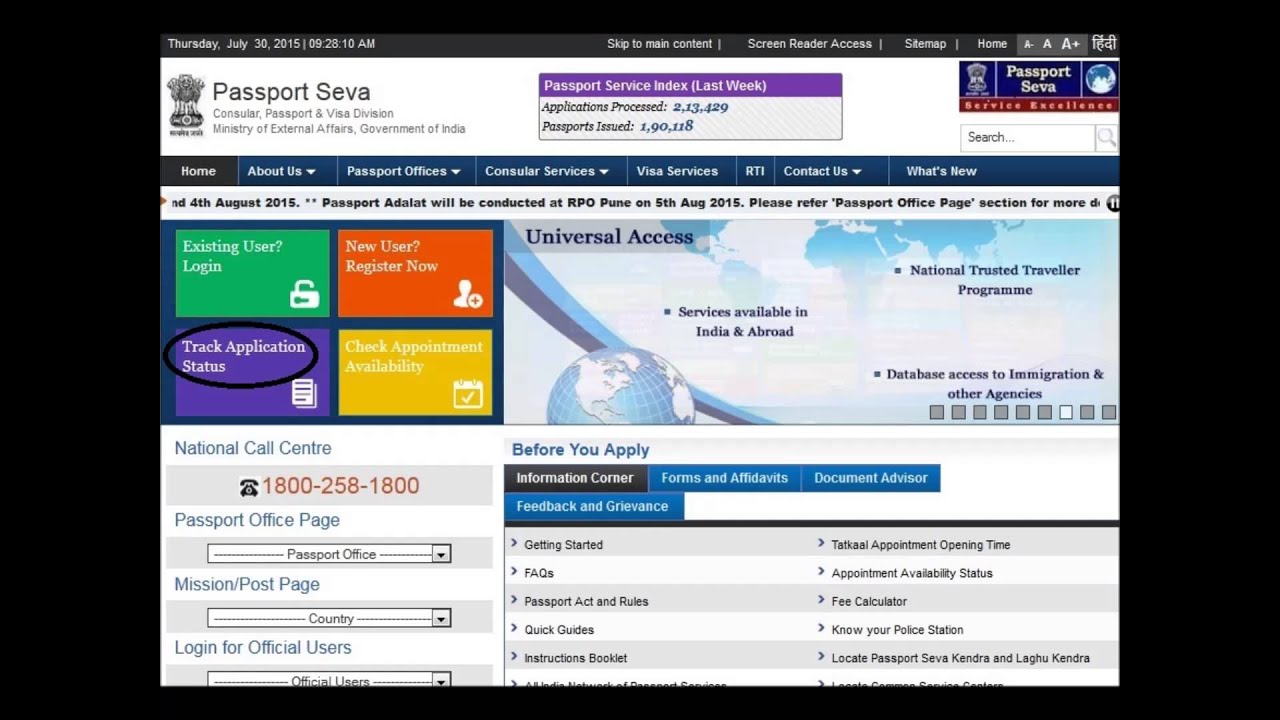The width and height of the screenshot is (1280, 720).
Task: Switch language to Hindi
Action: [1104, 44]
